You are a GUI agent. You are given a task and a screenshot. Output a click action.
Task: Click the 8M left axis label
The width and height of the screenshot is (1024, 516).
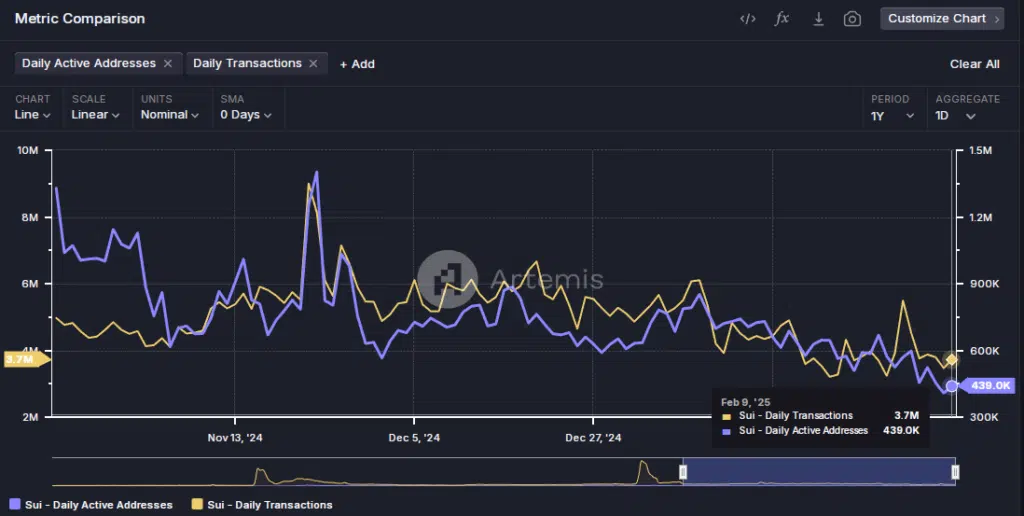coord(30,218)
